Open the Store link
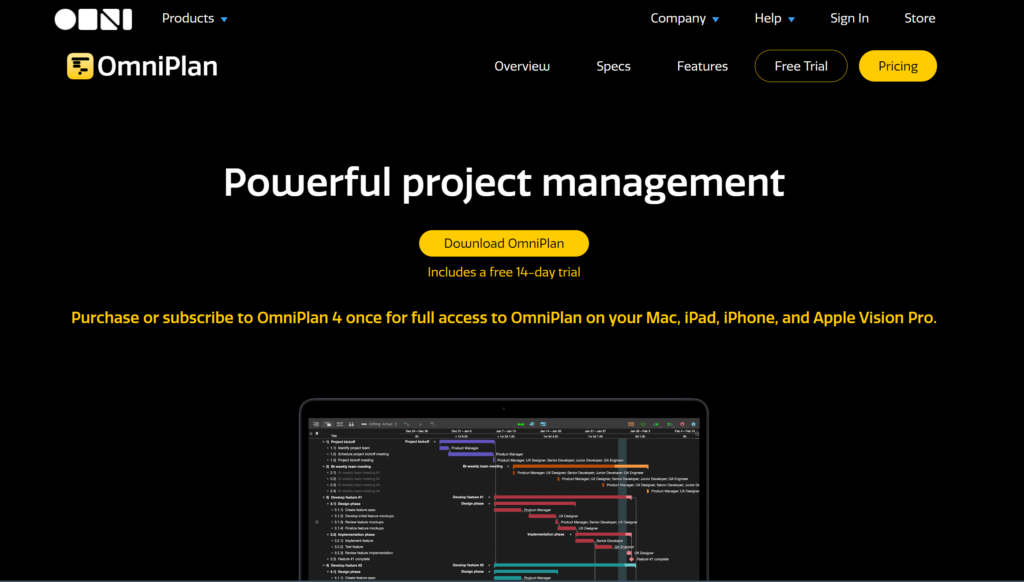Viewport: 1024px width, 582px height. tap(920, 18)
